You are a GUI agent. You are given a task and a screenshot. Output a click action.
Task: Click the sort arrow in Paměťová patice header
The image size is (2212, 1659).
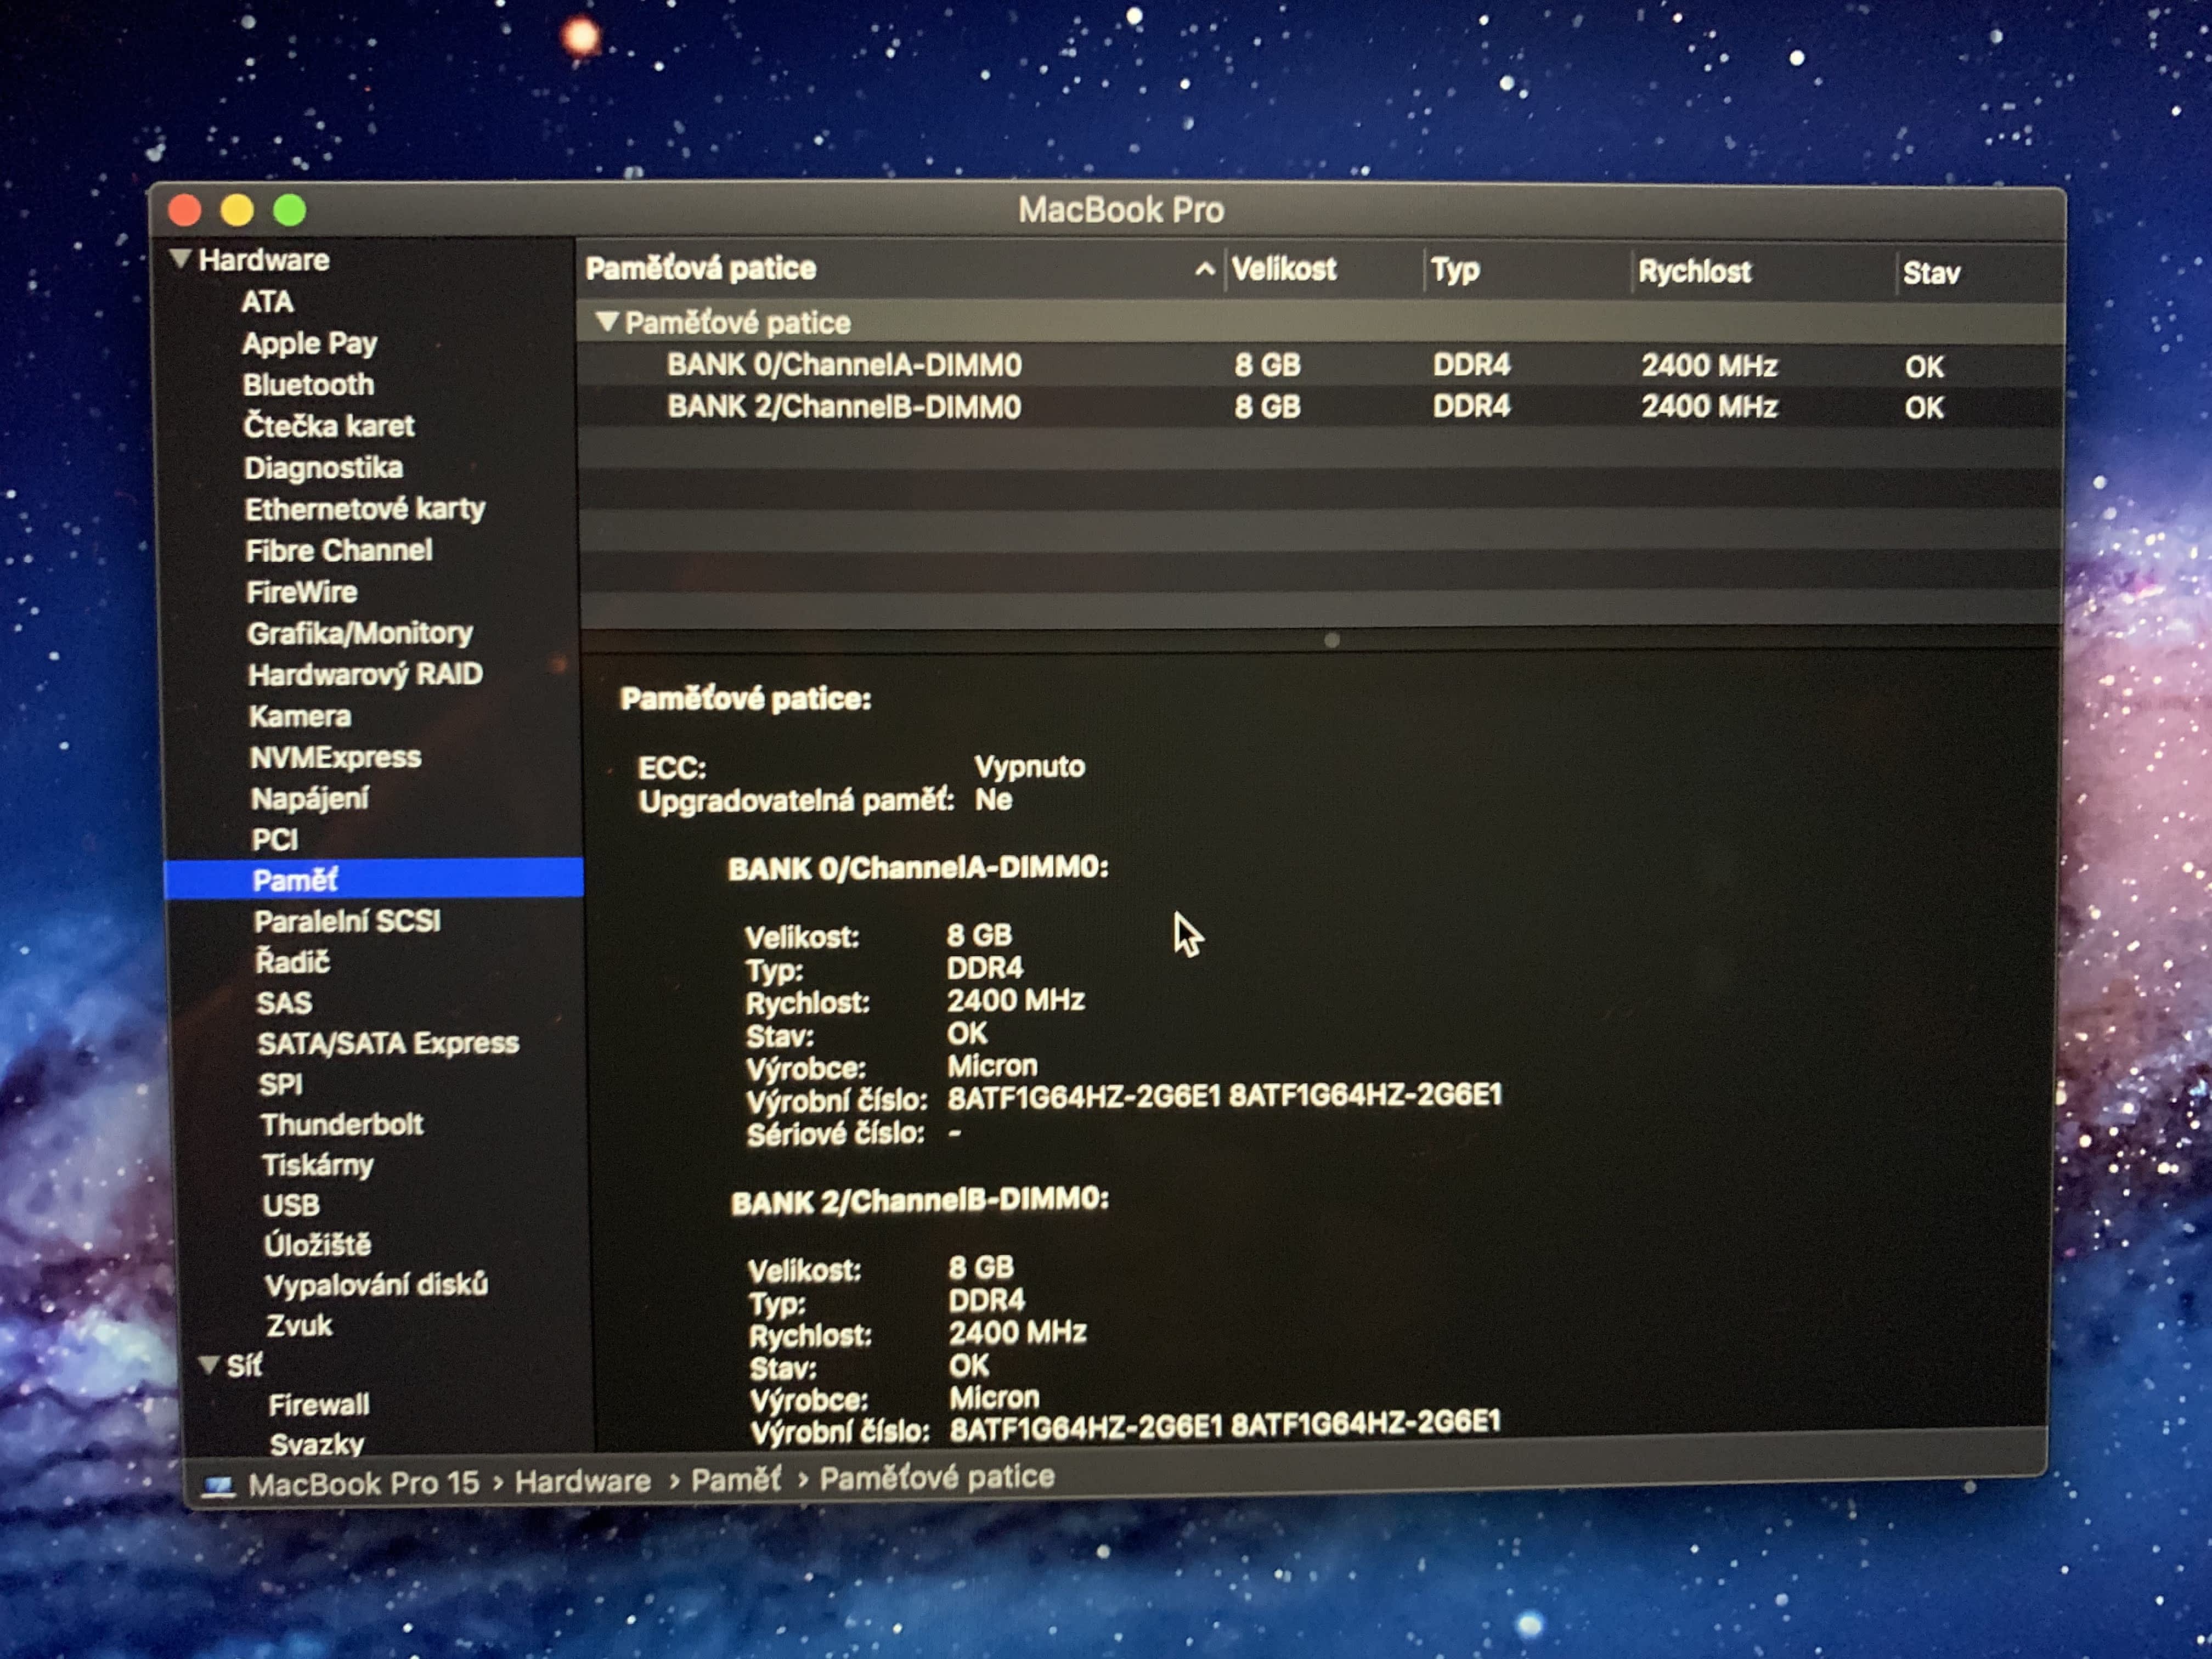(x=1204, y=269)
